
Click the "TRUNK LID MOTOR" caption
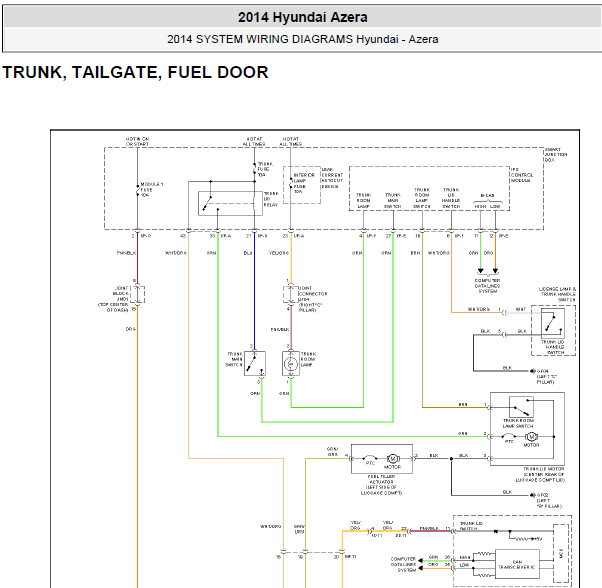544,469
